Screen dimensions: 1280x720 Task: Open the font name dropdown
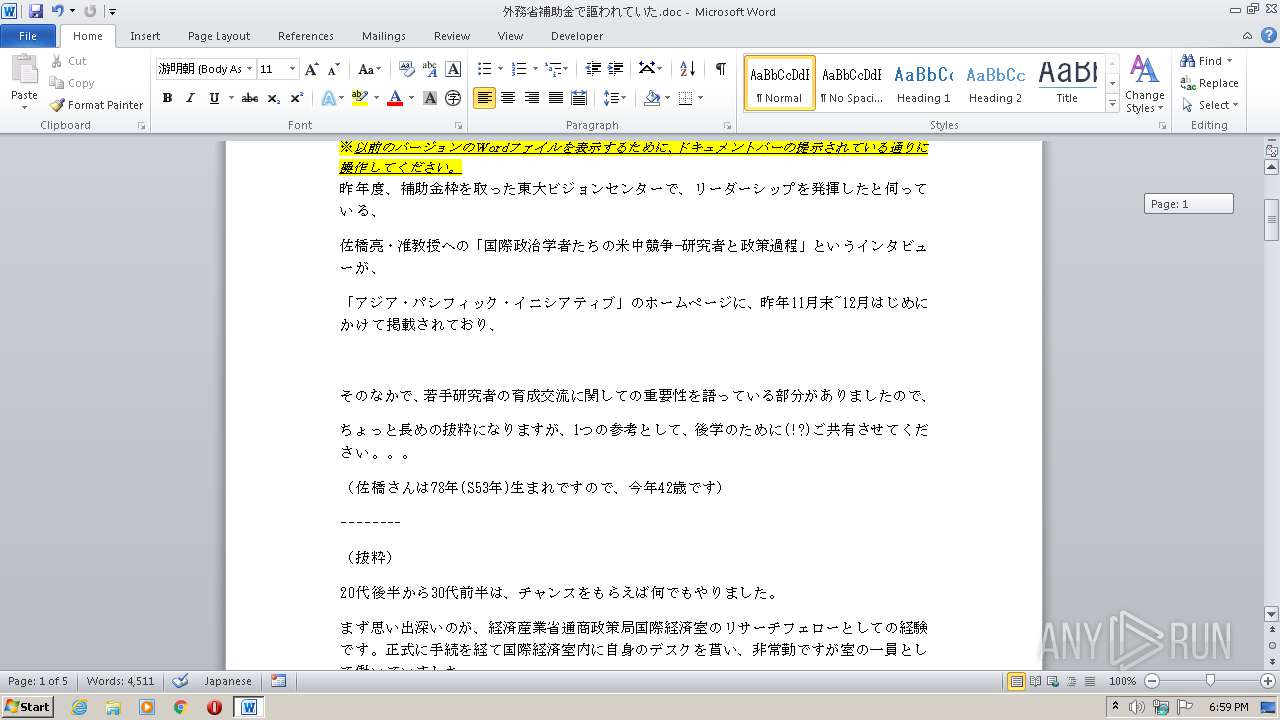248,69
